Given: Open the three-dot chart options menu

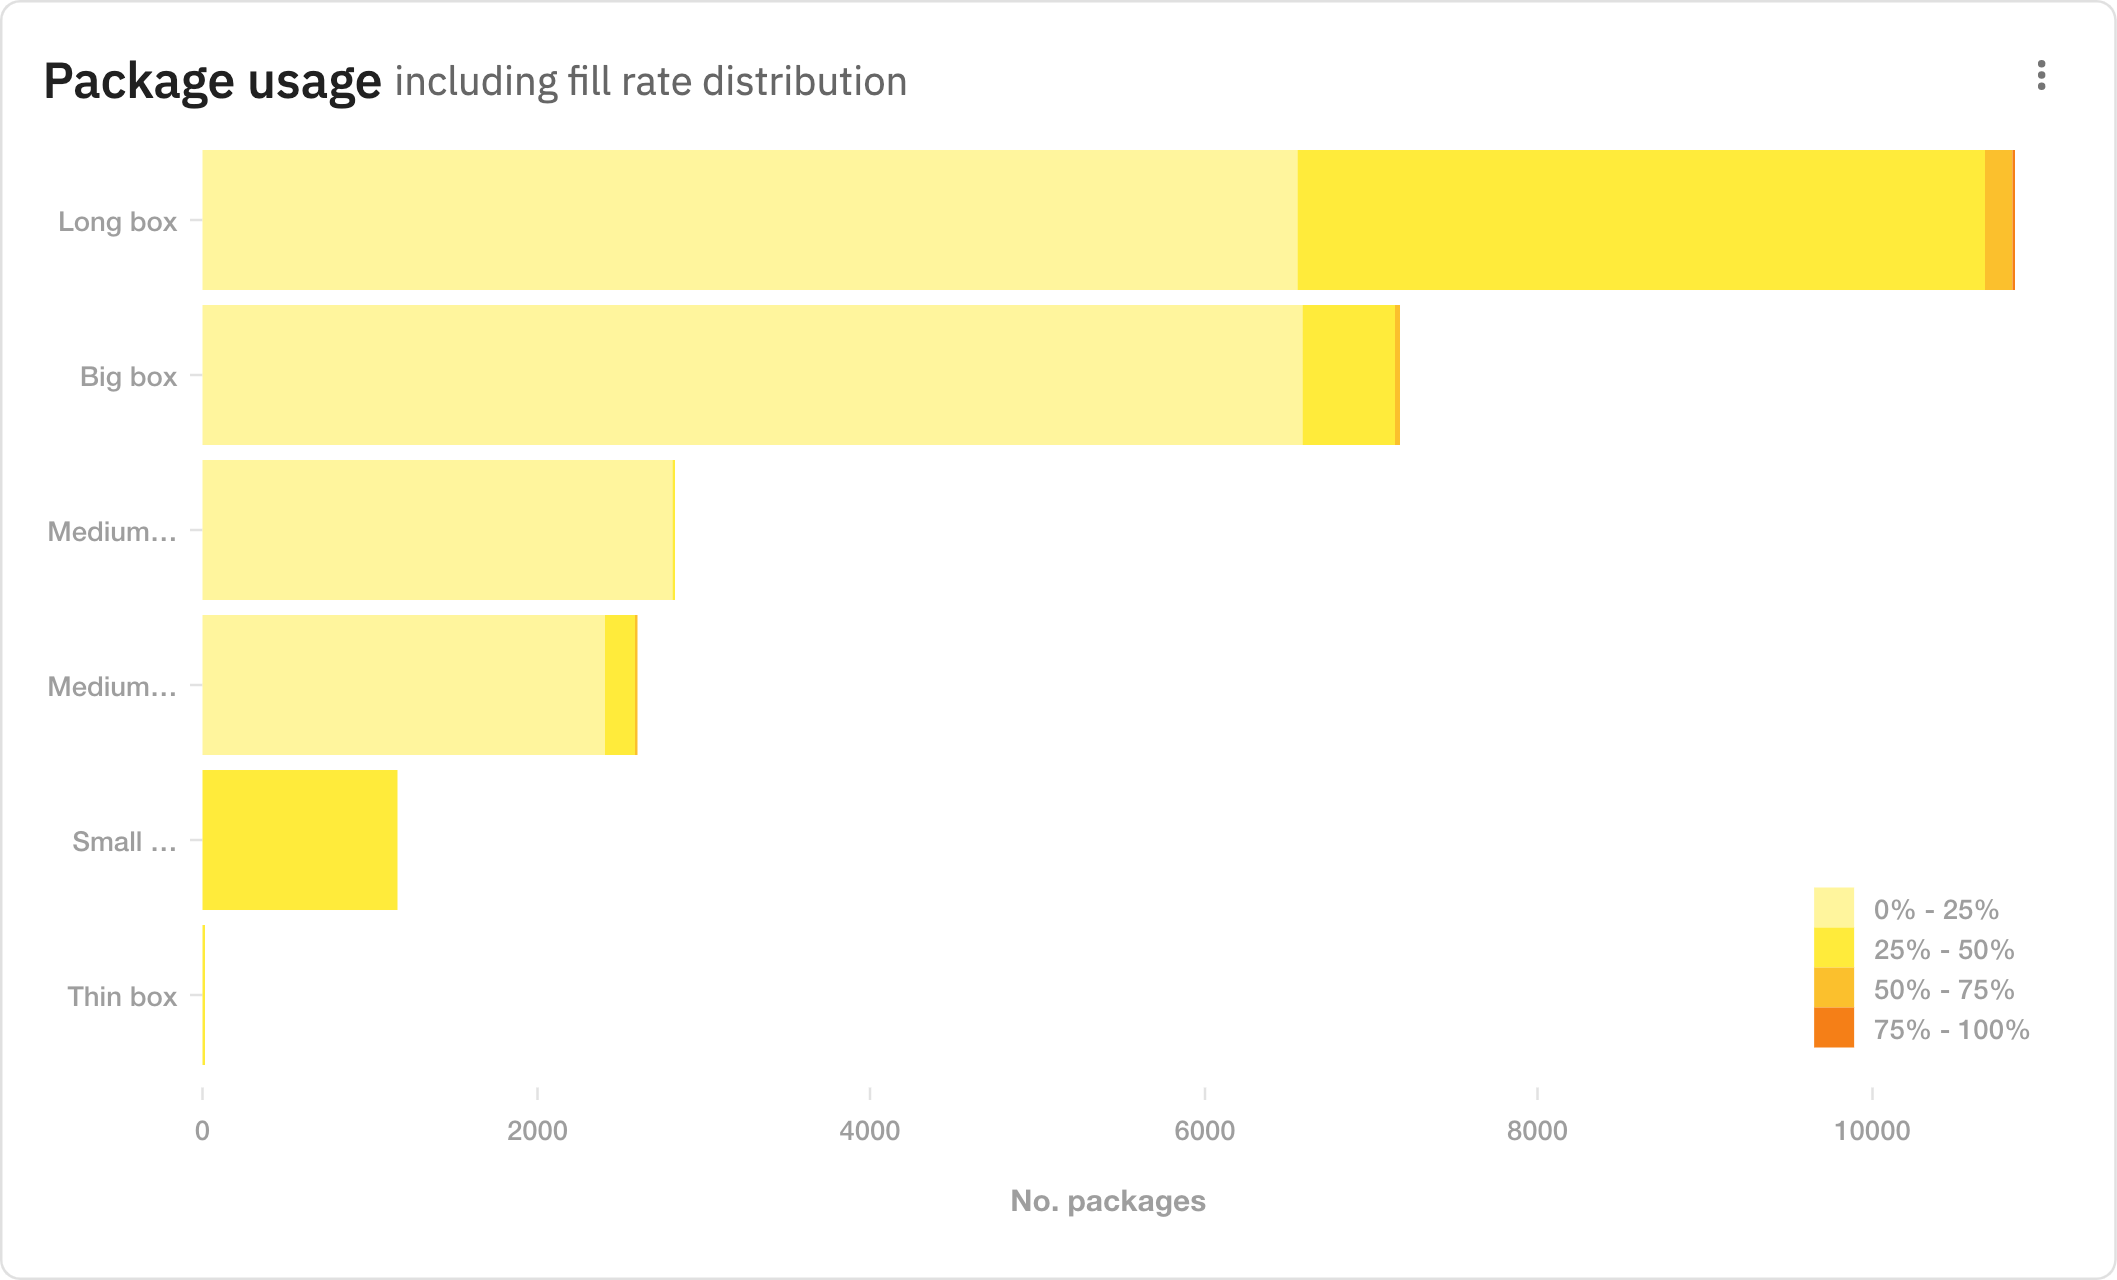Looking at the screenshot, I should (x=2041, y=75).
